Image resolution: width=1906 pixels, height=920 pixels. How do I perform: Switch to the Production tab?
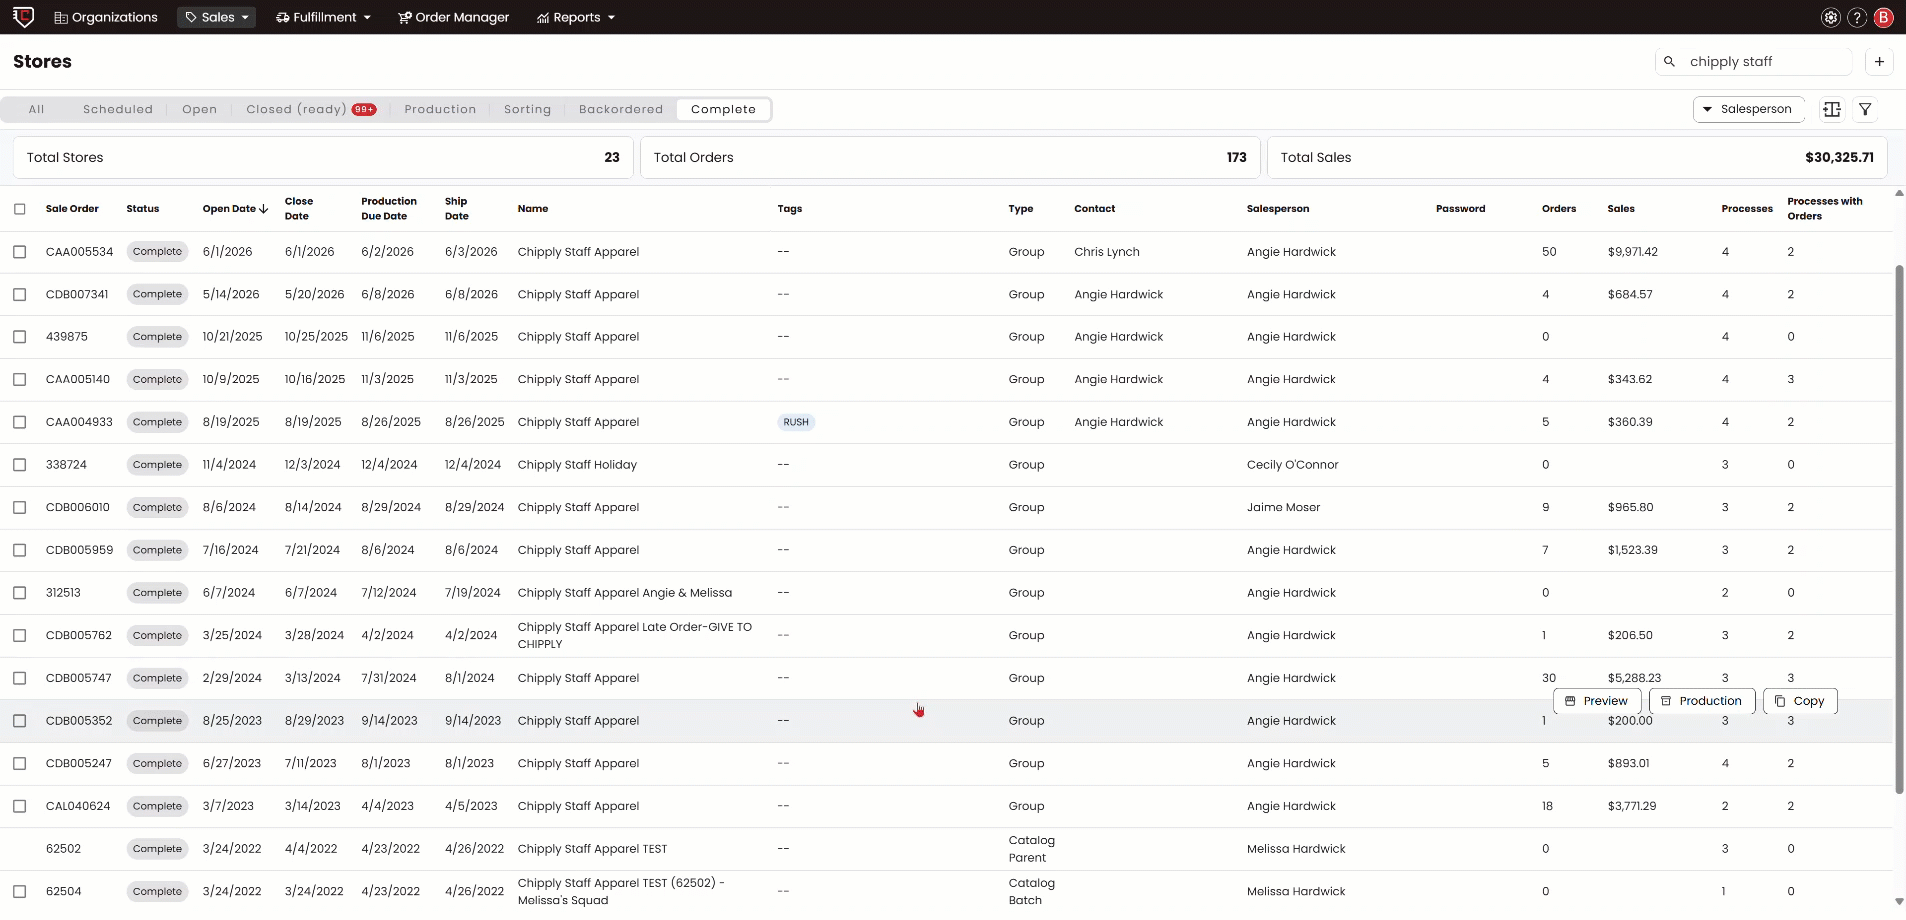[440, 109]
